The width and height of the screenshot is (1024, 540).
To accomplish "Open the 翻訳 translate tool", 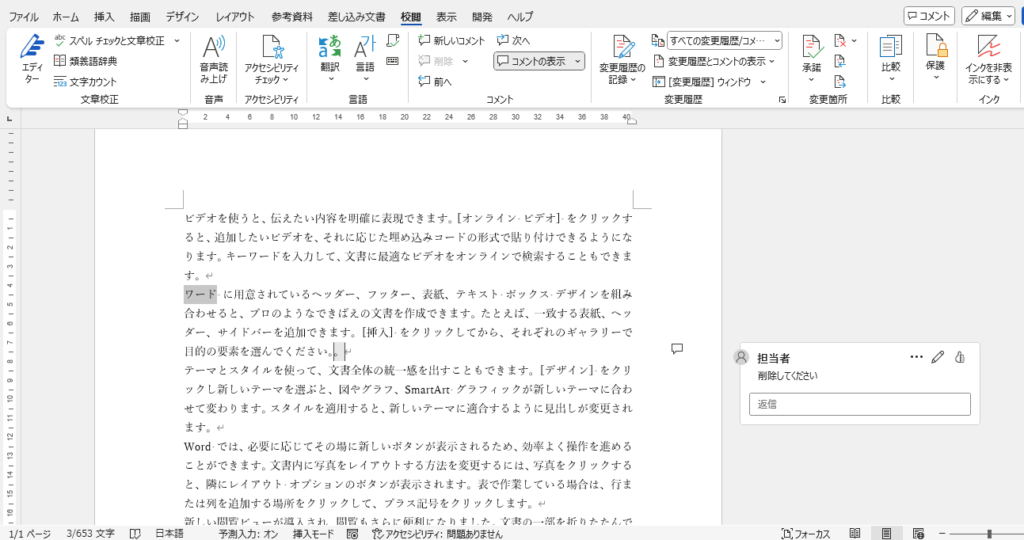I will pos(330,59).
